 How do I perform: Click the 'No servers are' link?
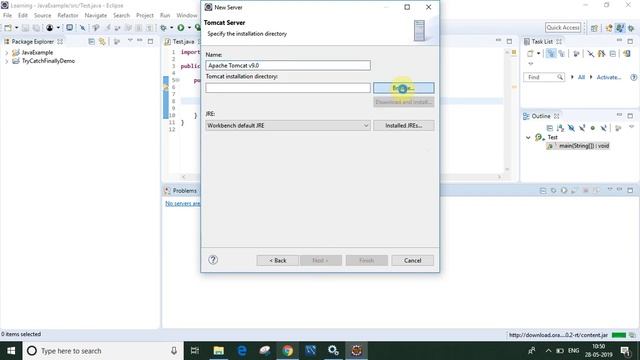(182, 203)
